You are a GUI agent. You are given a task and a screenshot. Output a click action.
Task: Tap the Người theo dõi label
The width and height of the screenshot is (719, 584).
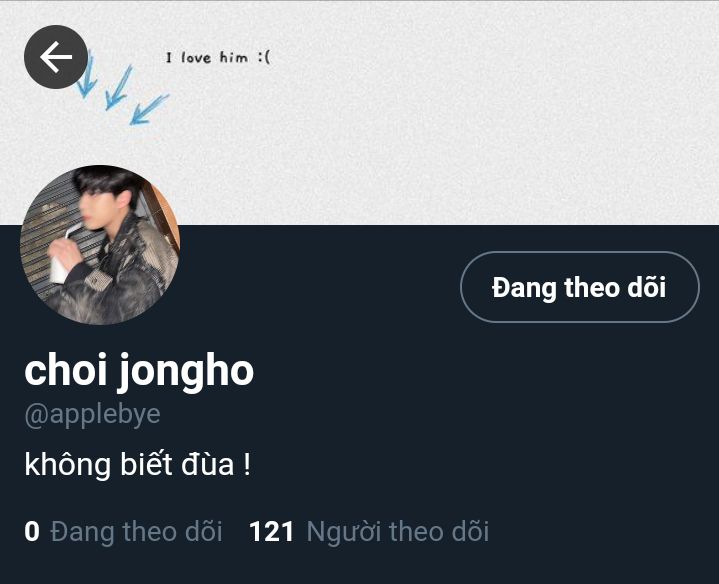coord(398,532)
